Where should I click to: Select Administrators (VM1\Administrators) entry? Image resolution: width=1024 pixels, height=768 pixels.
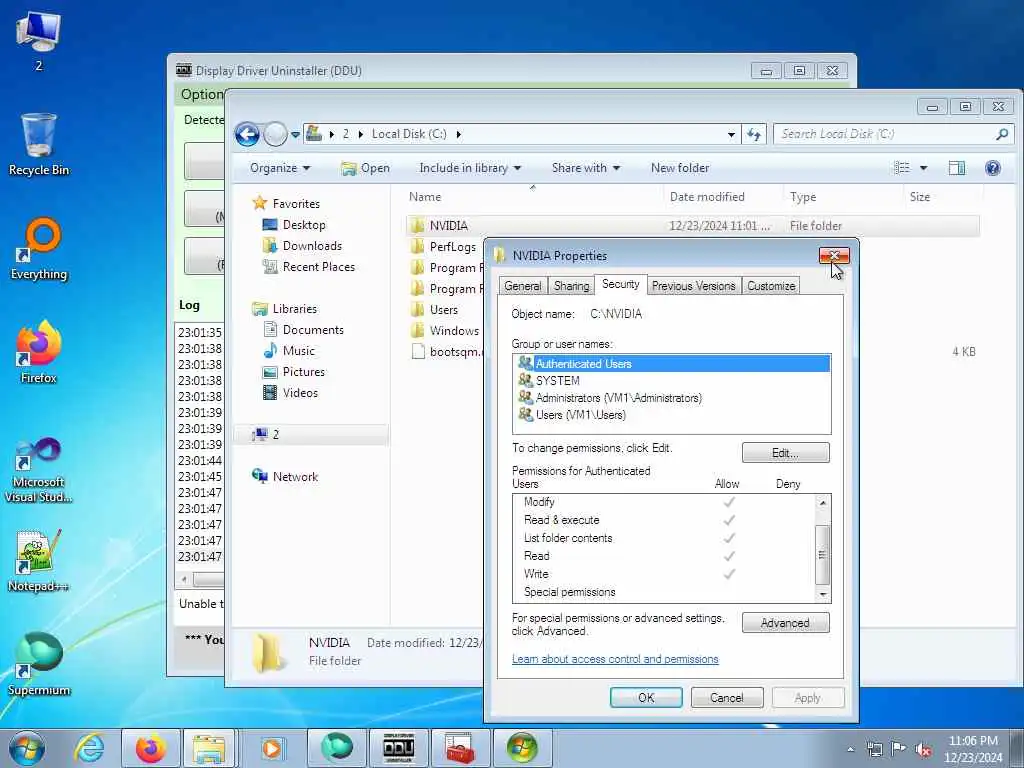[x=671, y=398]
